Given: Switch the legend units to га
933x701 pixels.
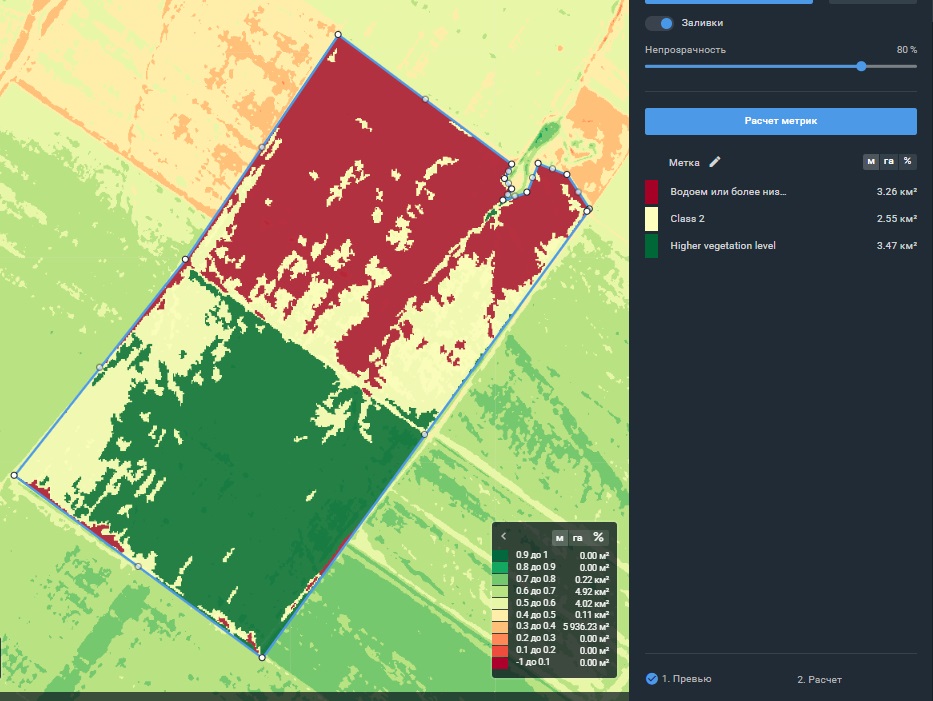Looking at the screenshot, I should [577, 538].
